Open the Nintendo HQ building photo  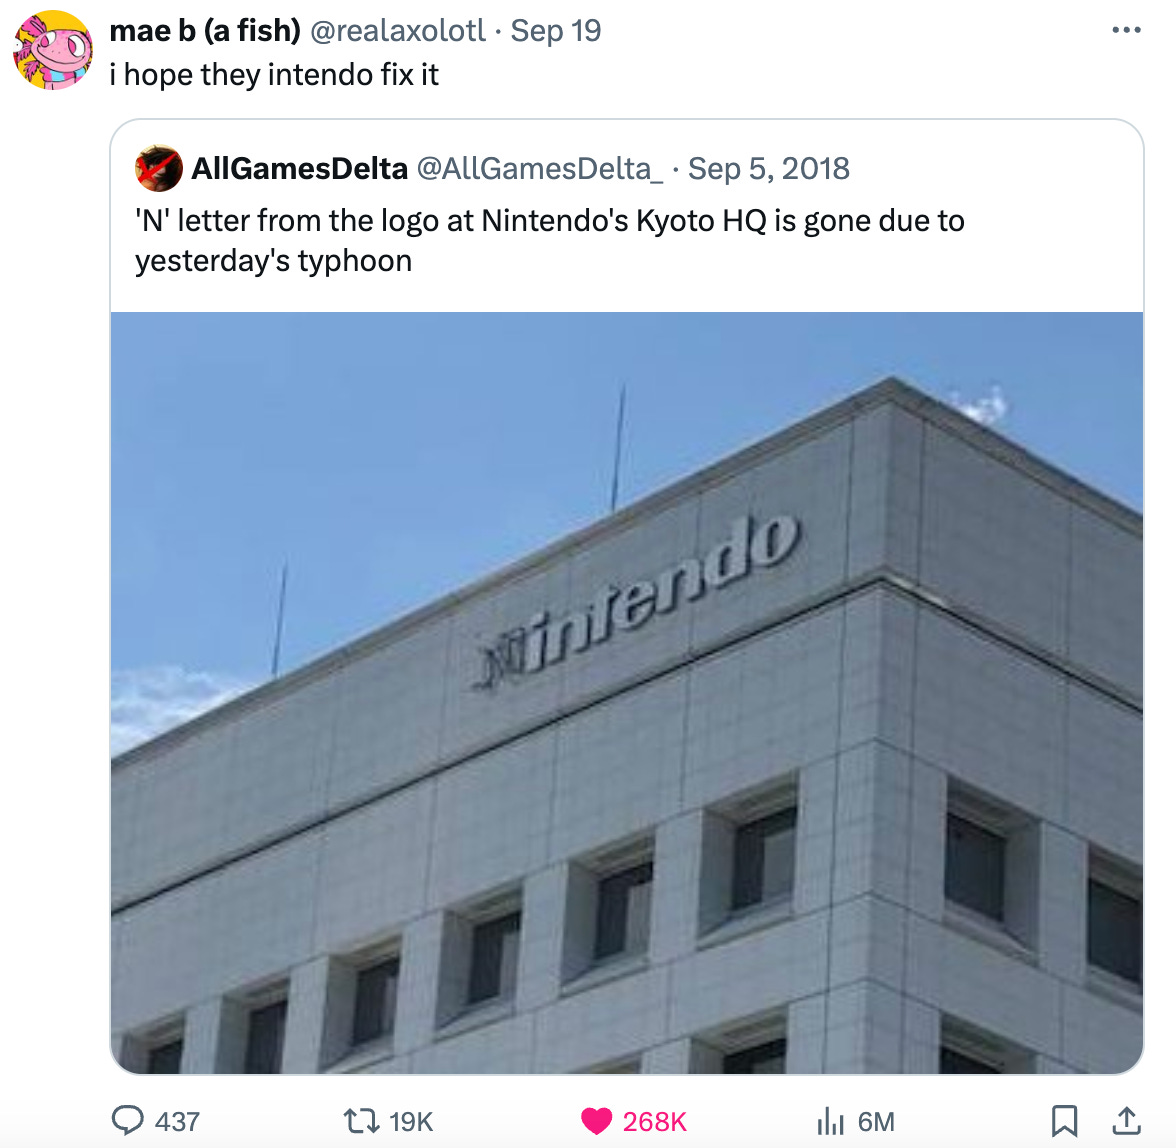pos(627,693)
